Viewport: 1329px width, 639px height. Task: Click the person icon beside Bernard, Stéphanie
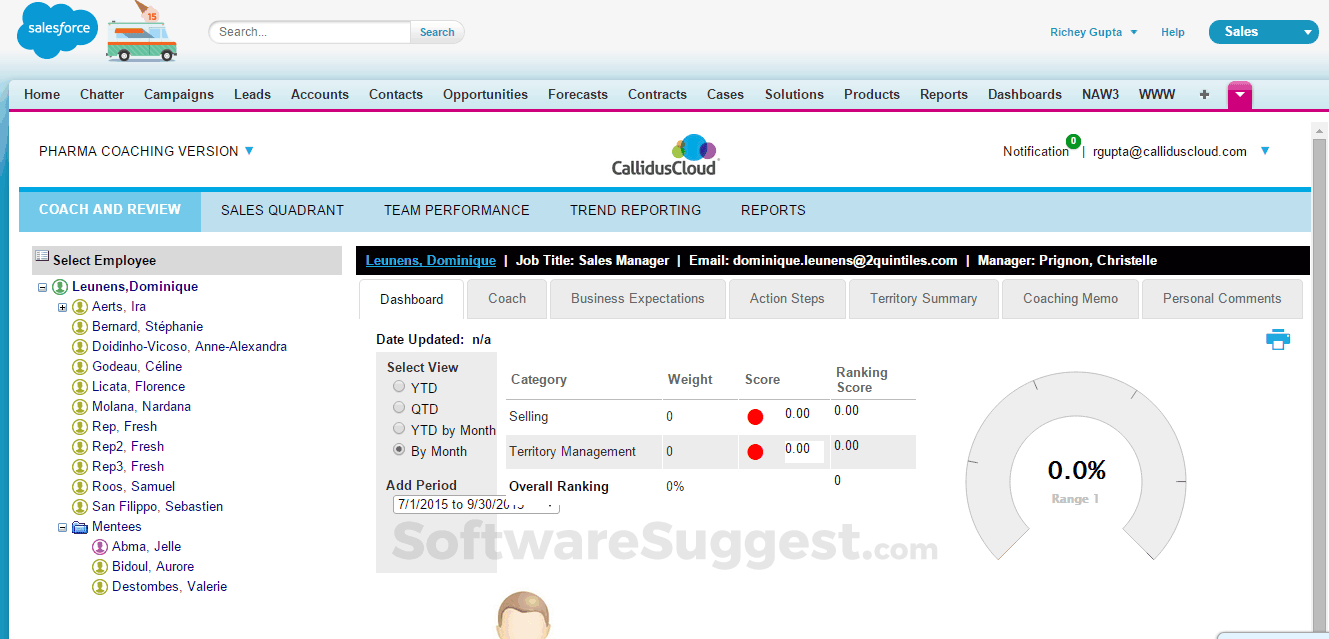tap(80, 327)
